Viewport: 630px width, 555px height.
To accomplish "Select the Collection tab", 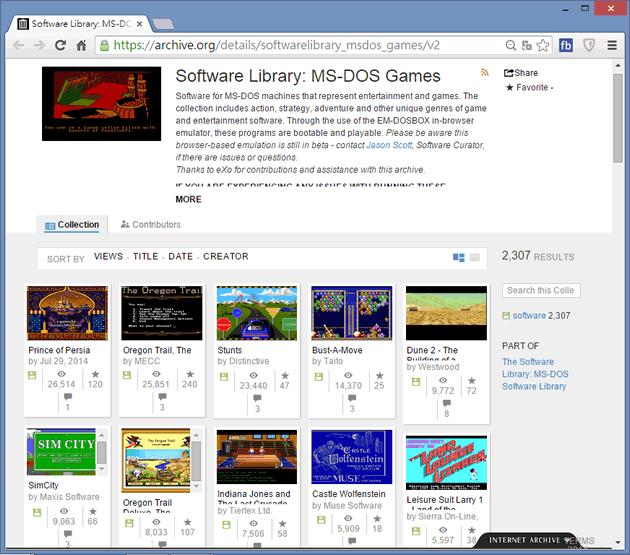I will pos(72,225).
